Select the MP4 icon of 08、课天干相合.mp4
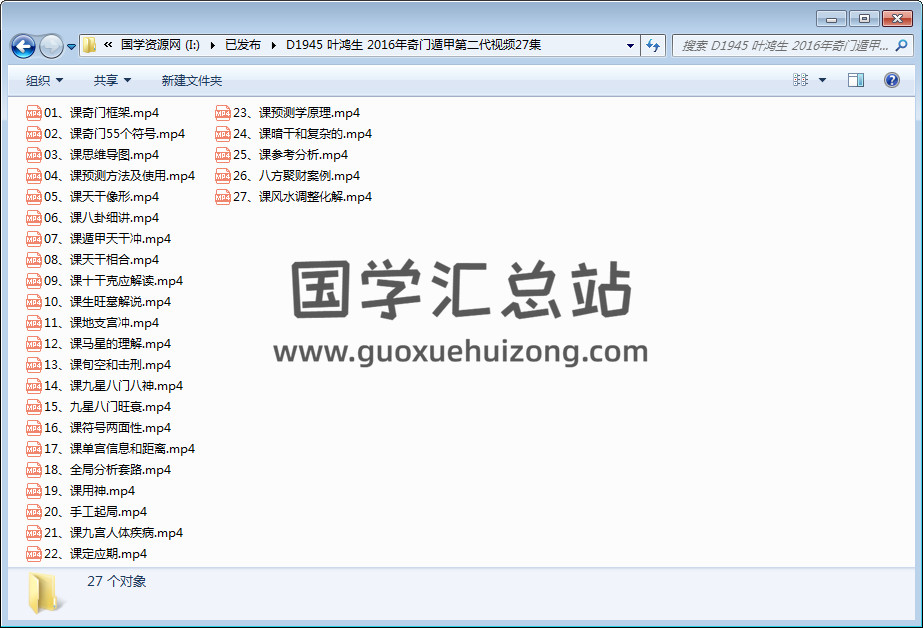The height and width of the screenshot is (628, 923). pyautogui.click(x=34, y=260)
